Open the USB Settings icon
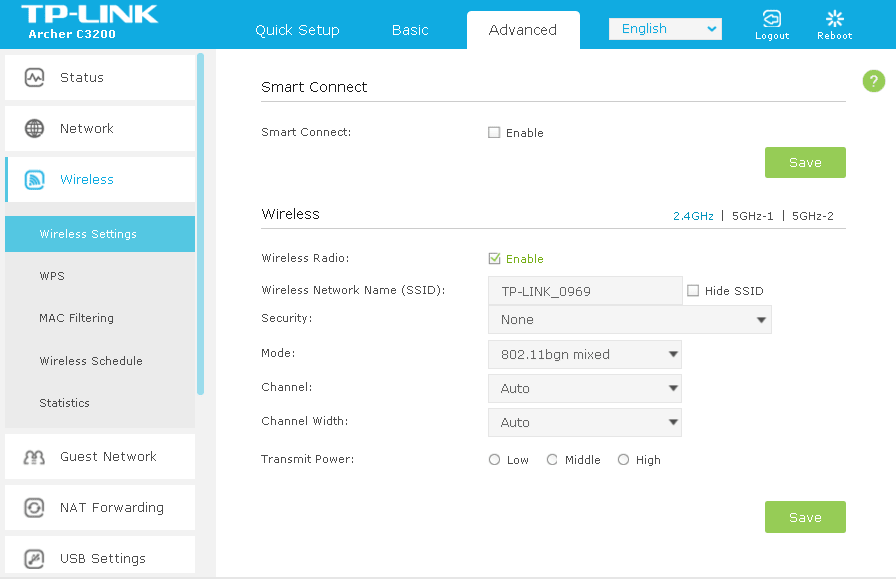The height and width of the screenshot is (579, 896). point(34,559)
